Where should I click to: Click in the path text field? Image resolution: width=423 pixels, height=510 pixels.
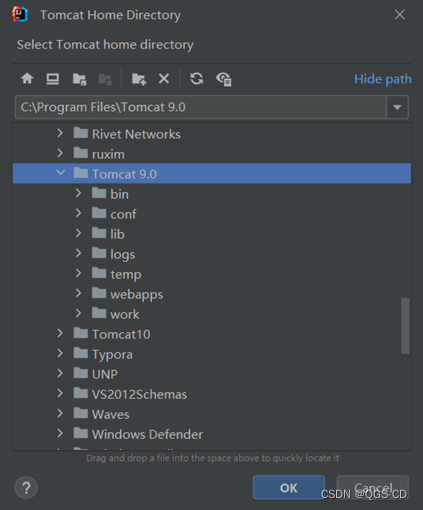pyautogui.click(x=201, y=107)
